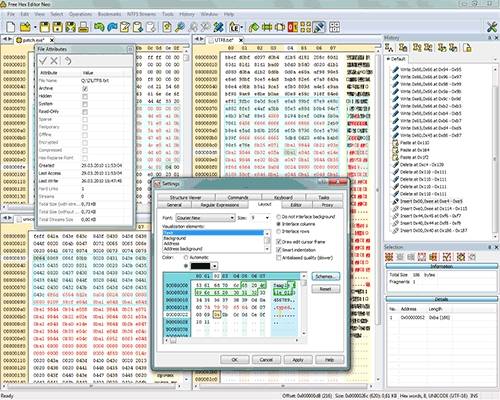Image resolution: width=500 pixels, height=400 pixels.
Task: Enable the Antialiased quality checkbox
Action: tap(279, 258)
